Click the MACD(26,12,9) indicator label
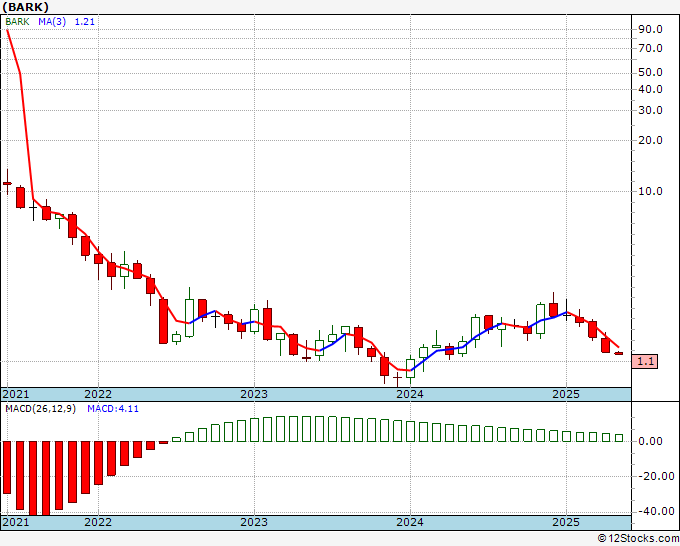 click(40, 409)
